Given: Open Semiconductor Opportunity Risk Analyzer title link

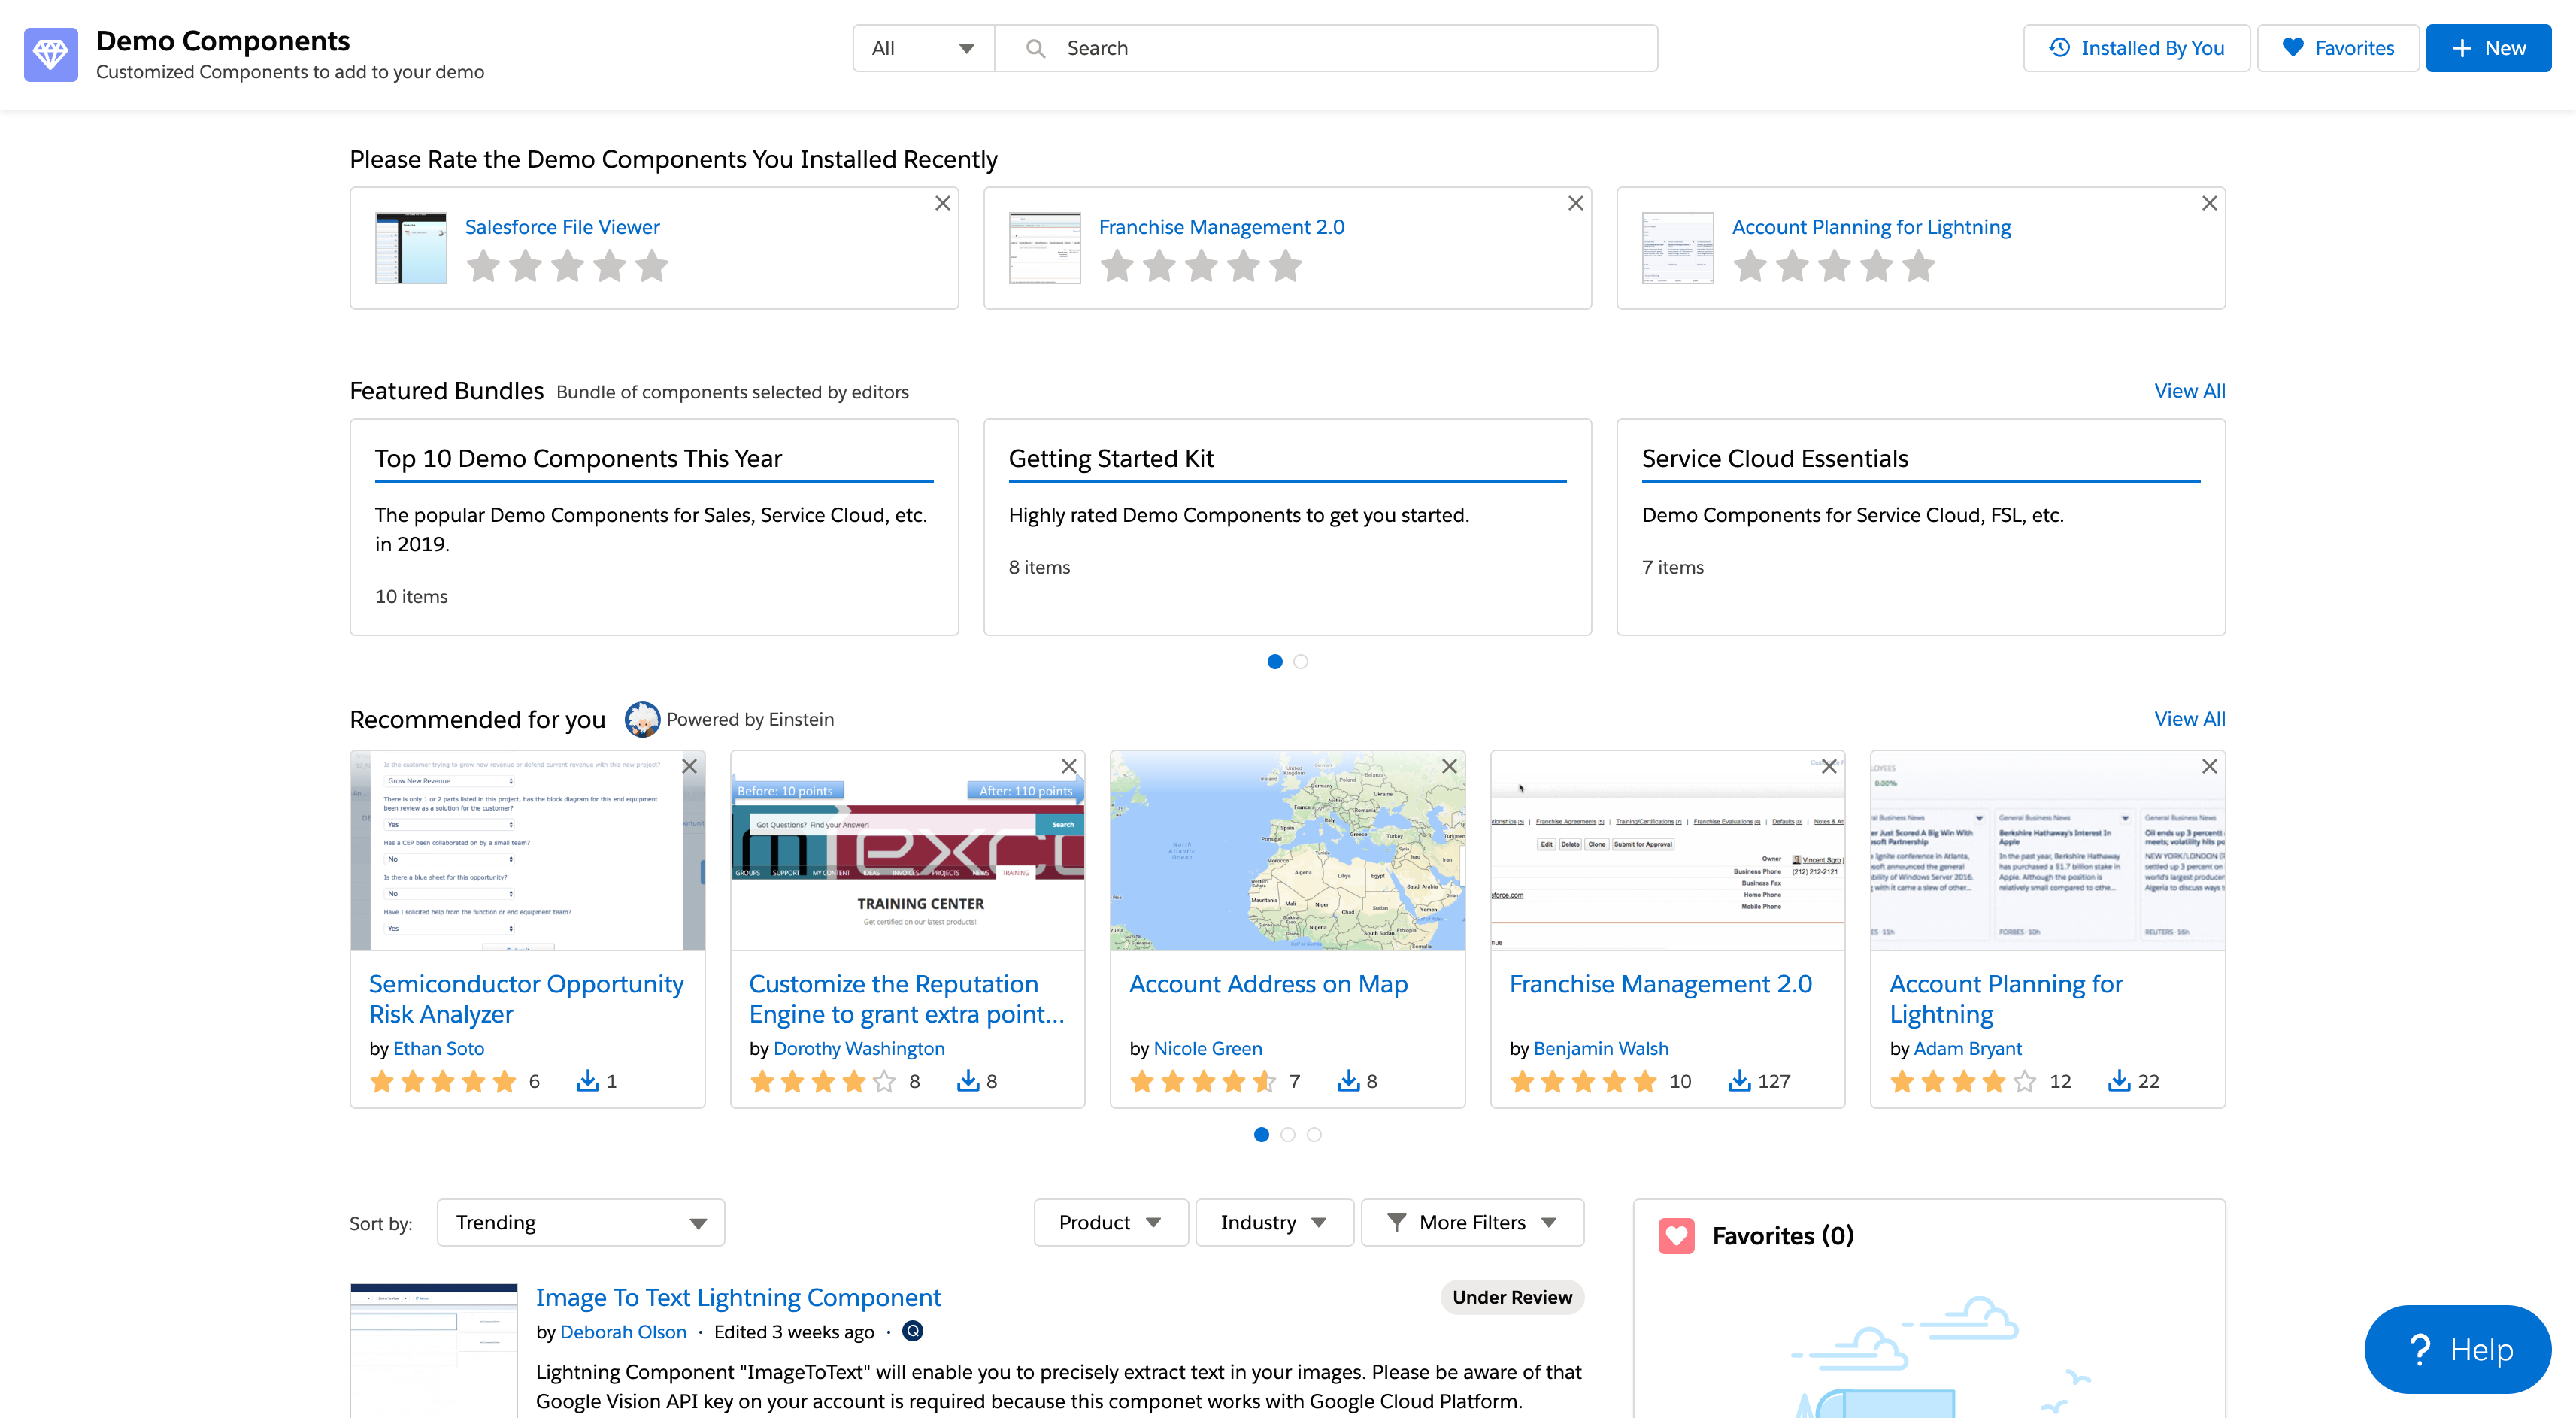Looking at the screenshot, I should tap(527, 999).
